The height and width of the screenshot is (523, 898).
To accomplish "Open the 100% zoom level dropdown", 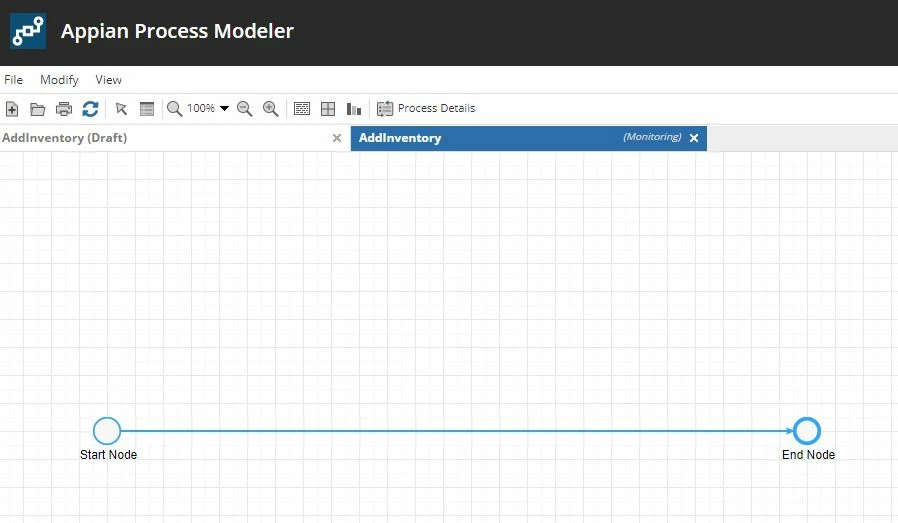I will 224,108.
